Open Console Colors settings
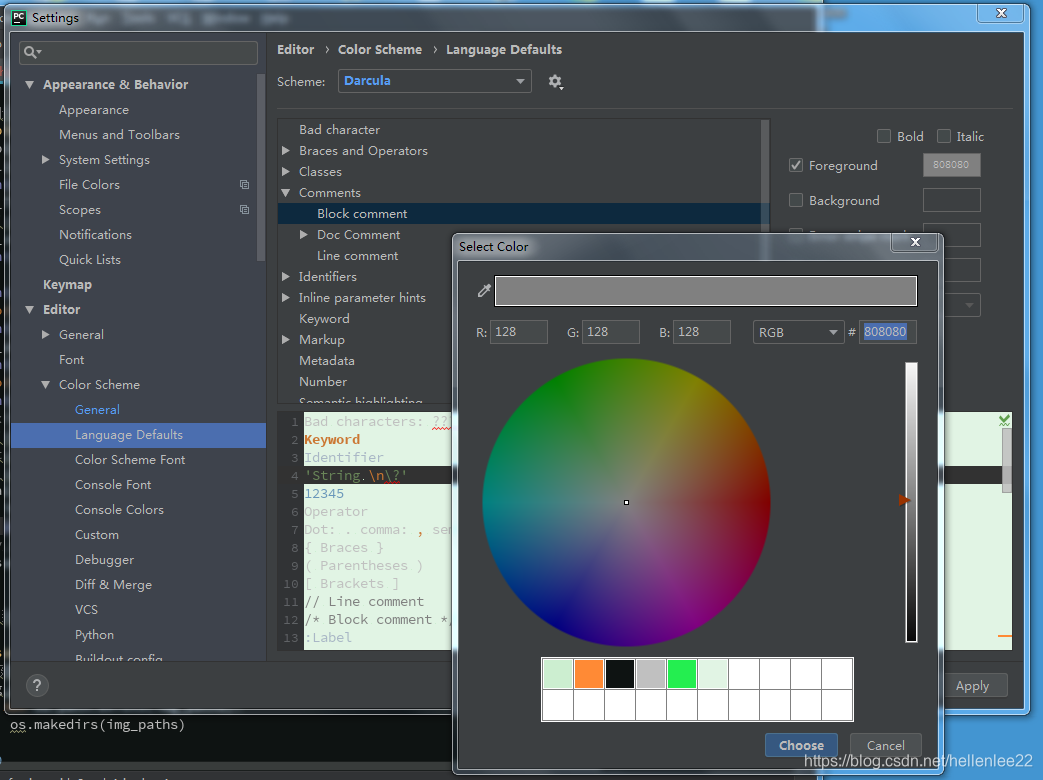1043x780 pixels. click(x=119, y=509)
